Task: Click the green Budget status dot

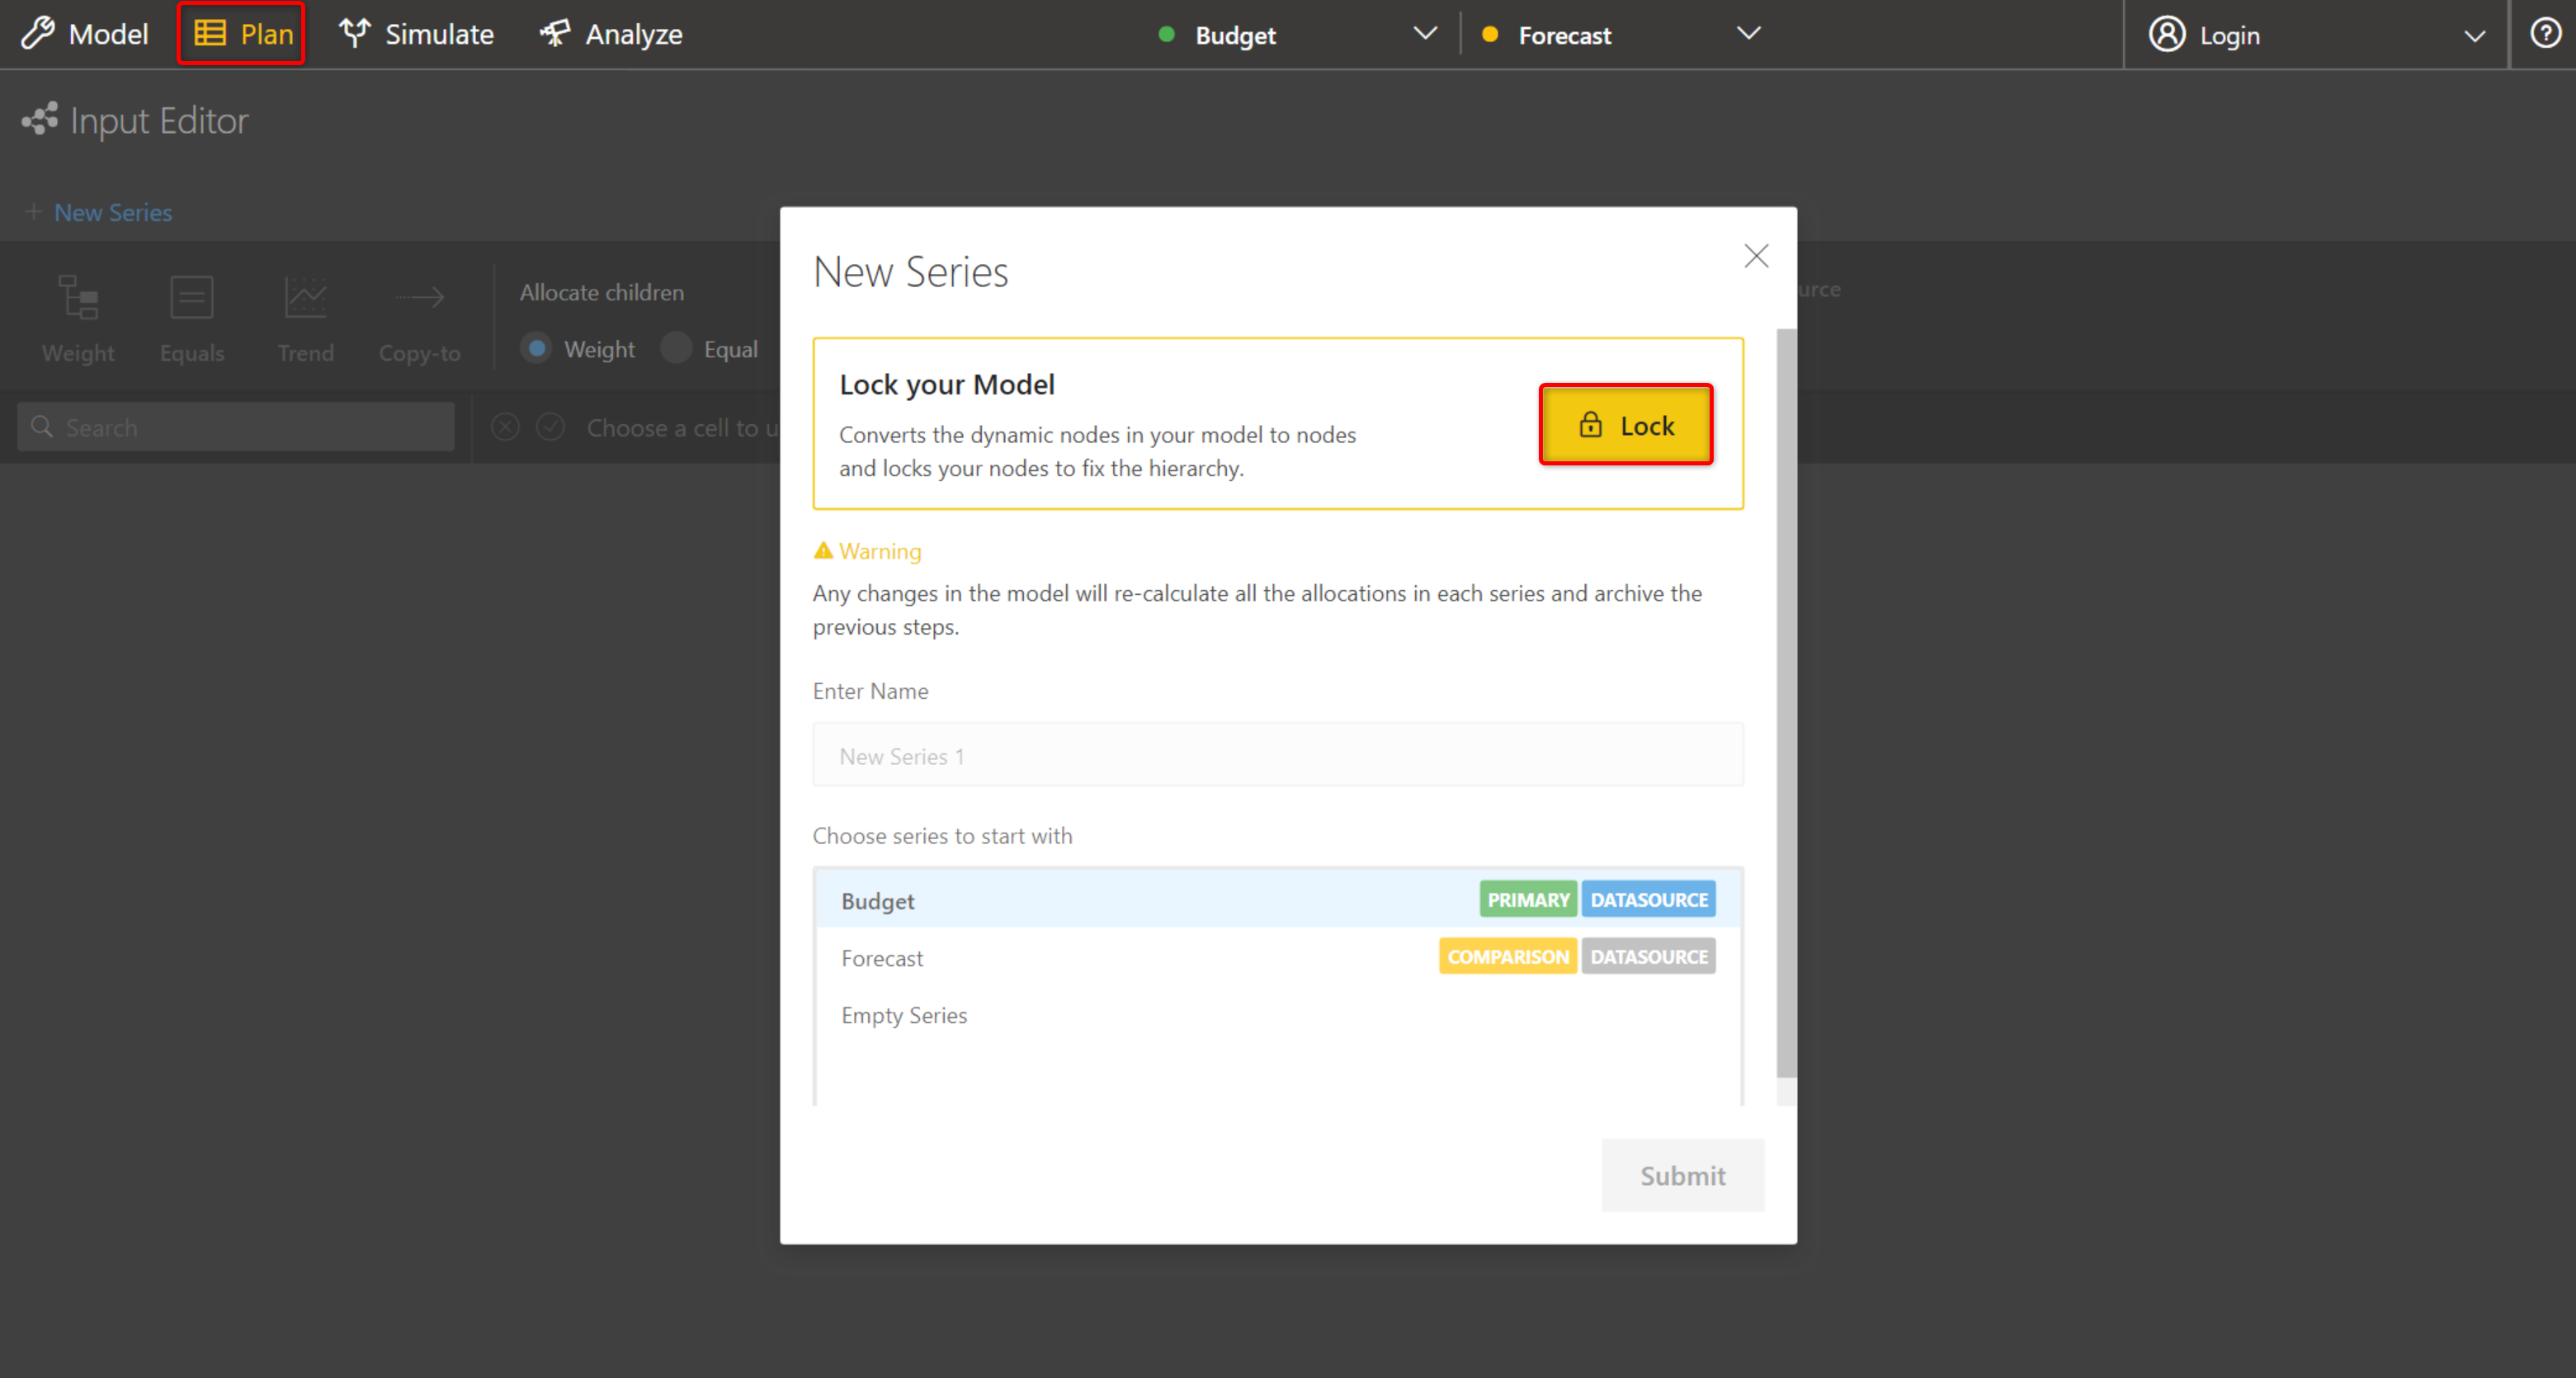Action: (1166, 34)
